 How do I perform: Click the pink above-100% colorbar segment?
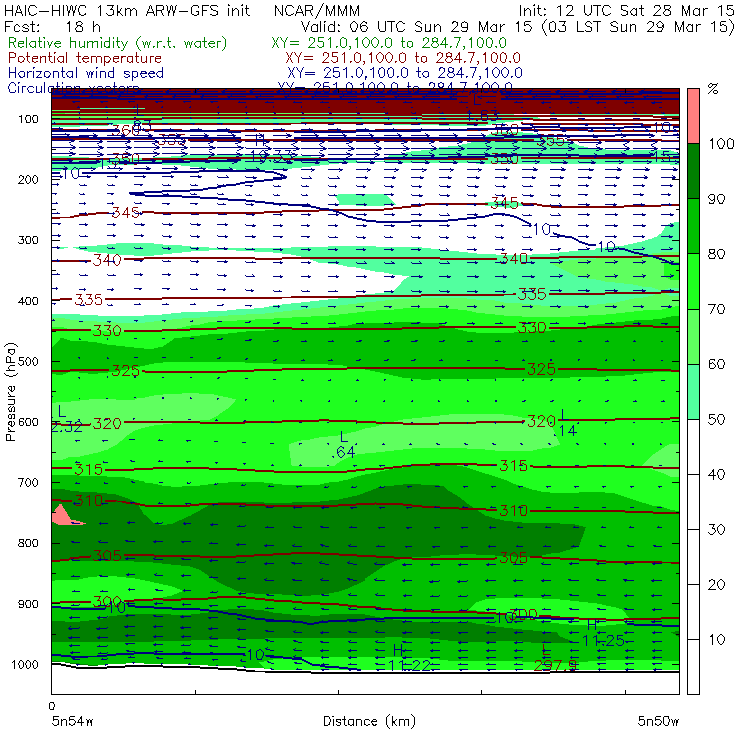click(693, 116)
